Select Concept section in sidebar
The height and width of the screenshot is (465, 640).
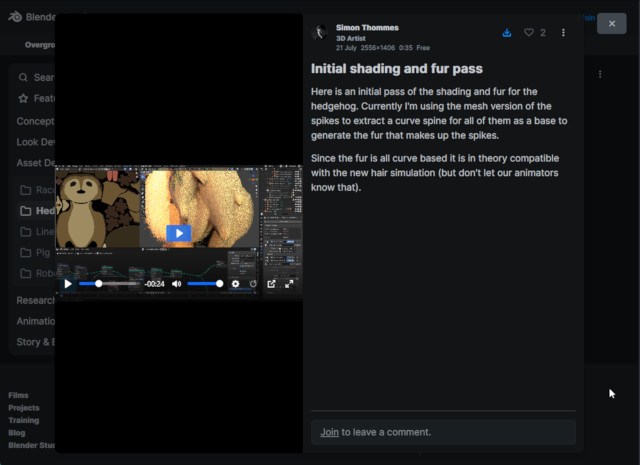36,121
